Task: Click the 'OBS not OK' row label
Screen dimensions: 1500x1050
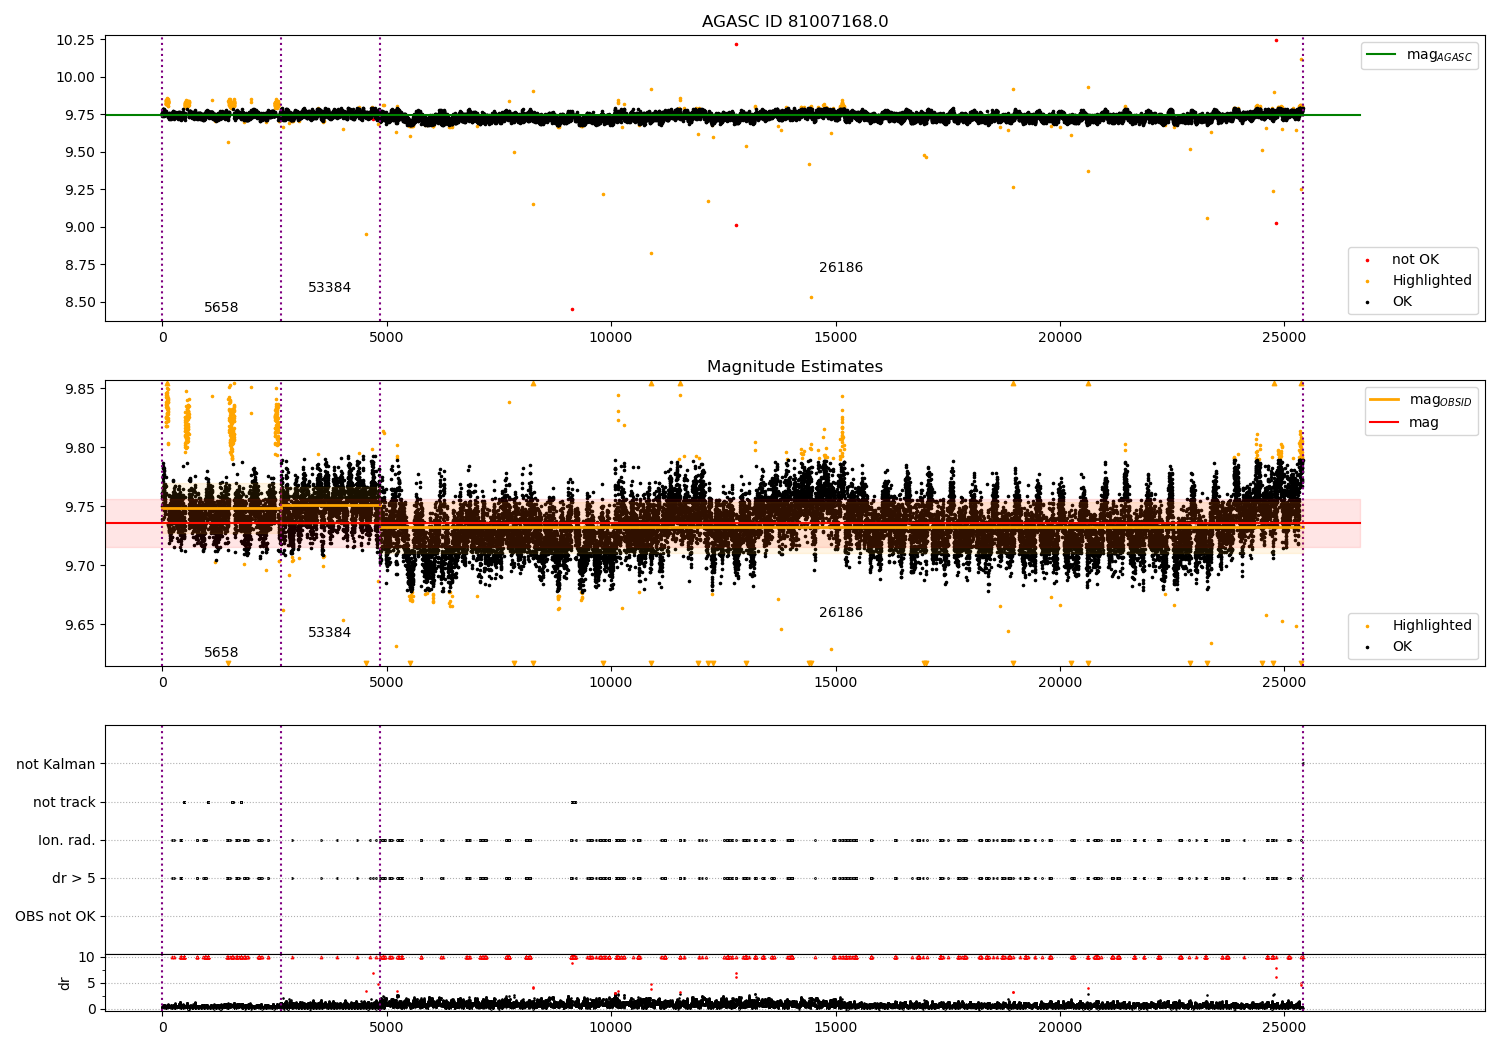Action: point(55,916)
